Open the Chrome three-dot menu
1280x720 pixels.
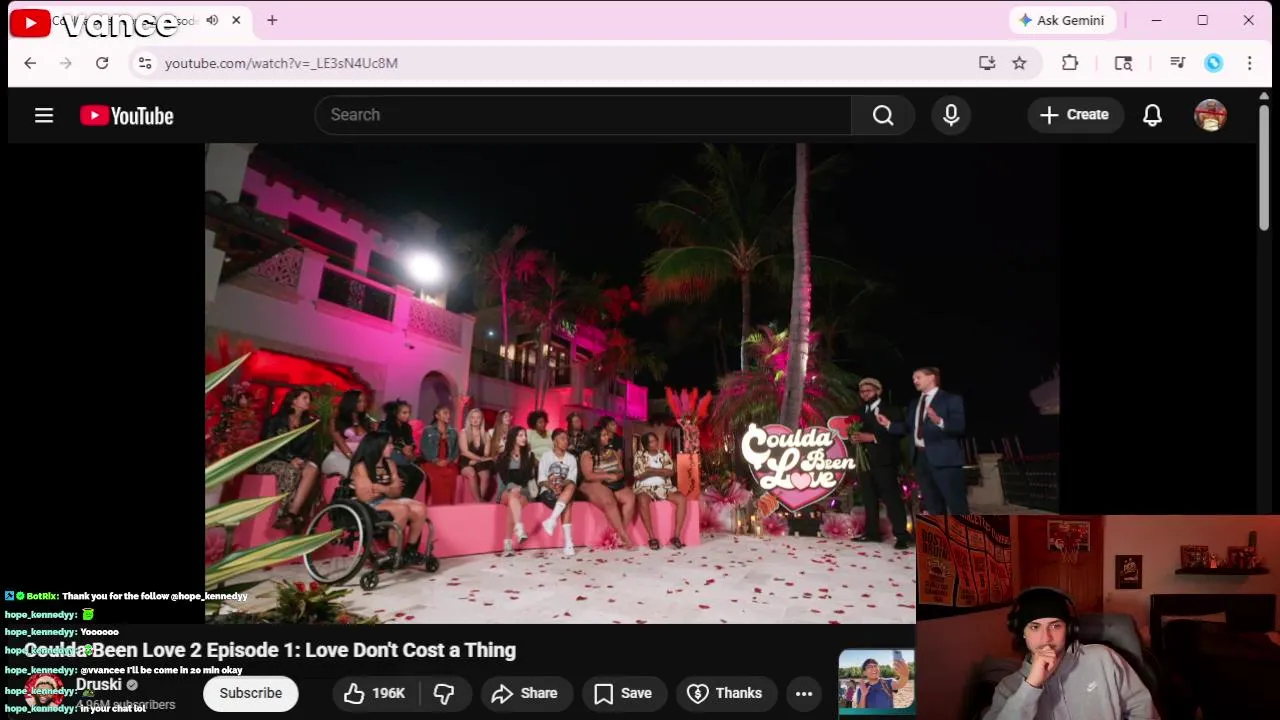point(1249,63)
